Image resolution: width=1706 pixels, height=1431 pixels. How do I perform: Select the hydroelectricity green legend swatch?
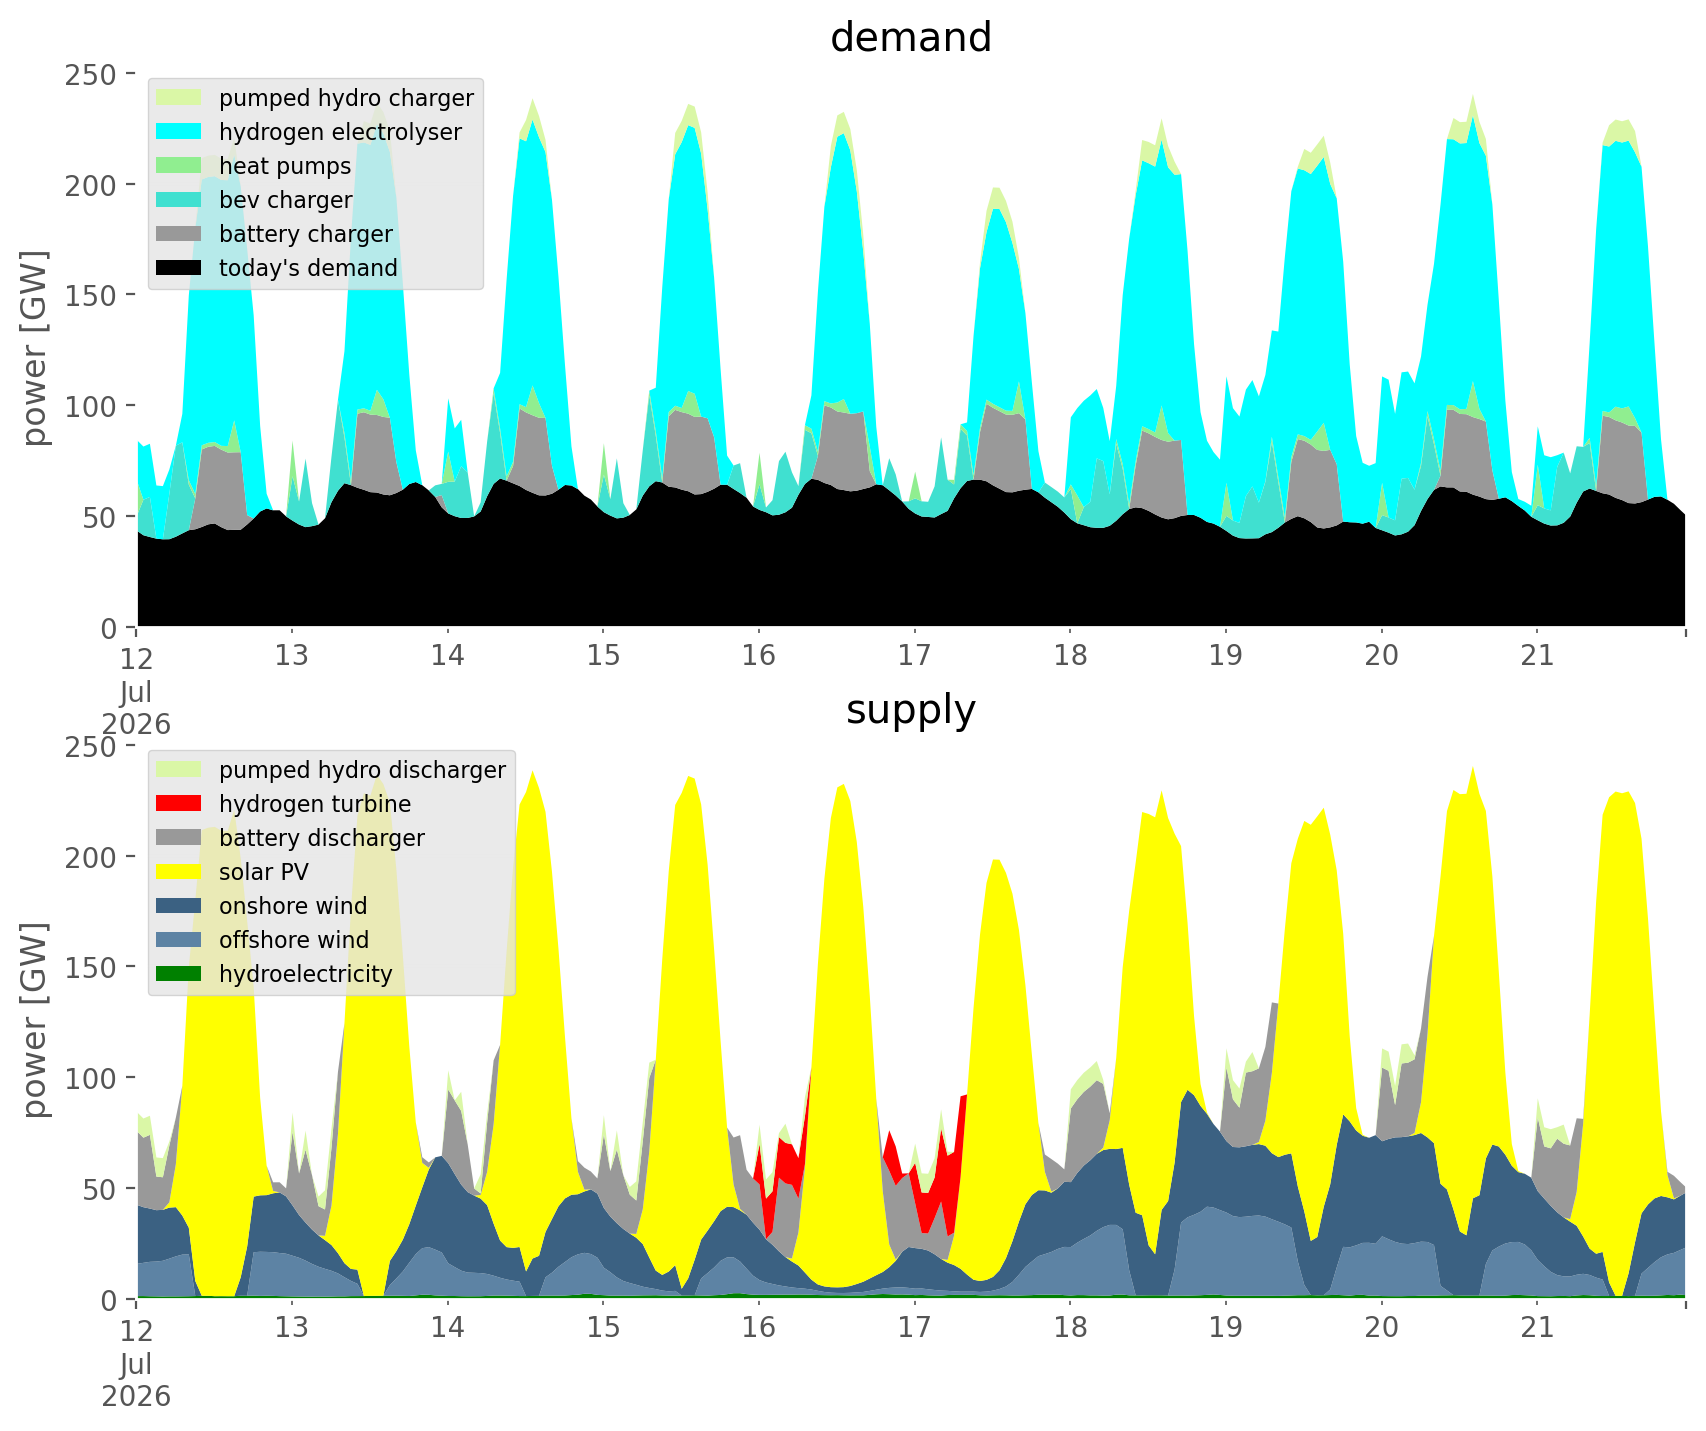tap(180, 974)
